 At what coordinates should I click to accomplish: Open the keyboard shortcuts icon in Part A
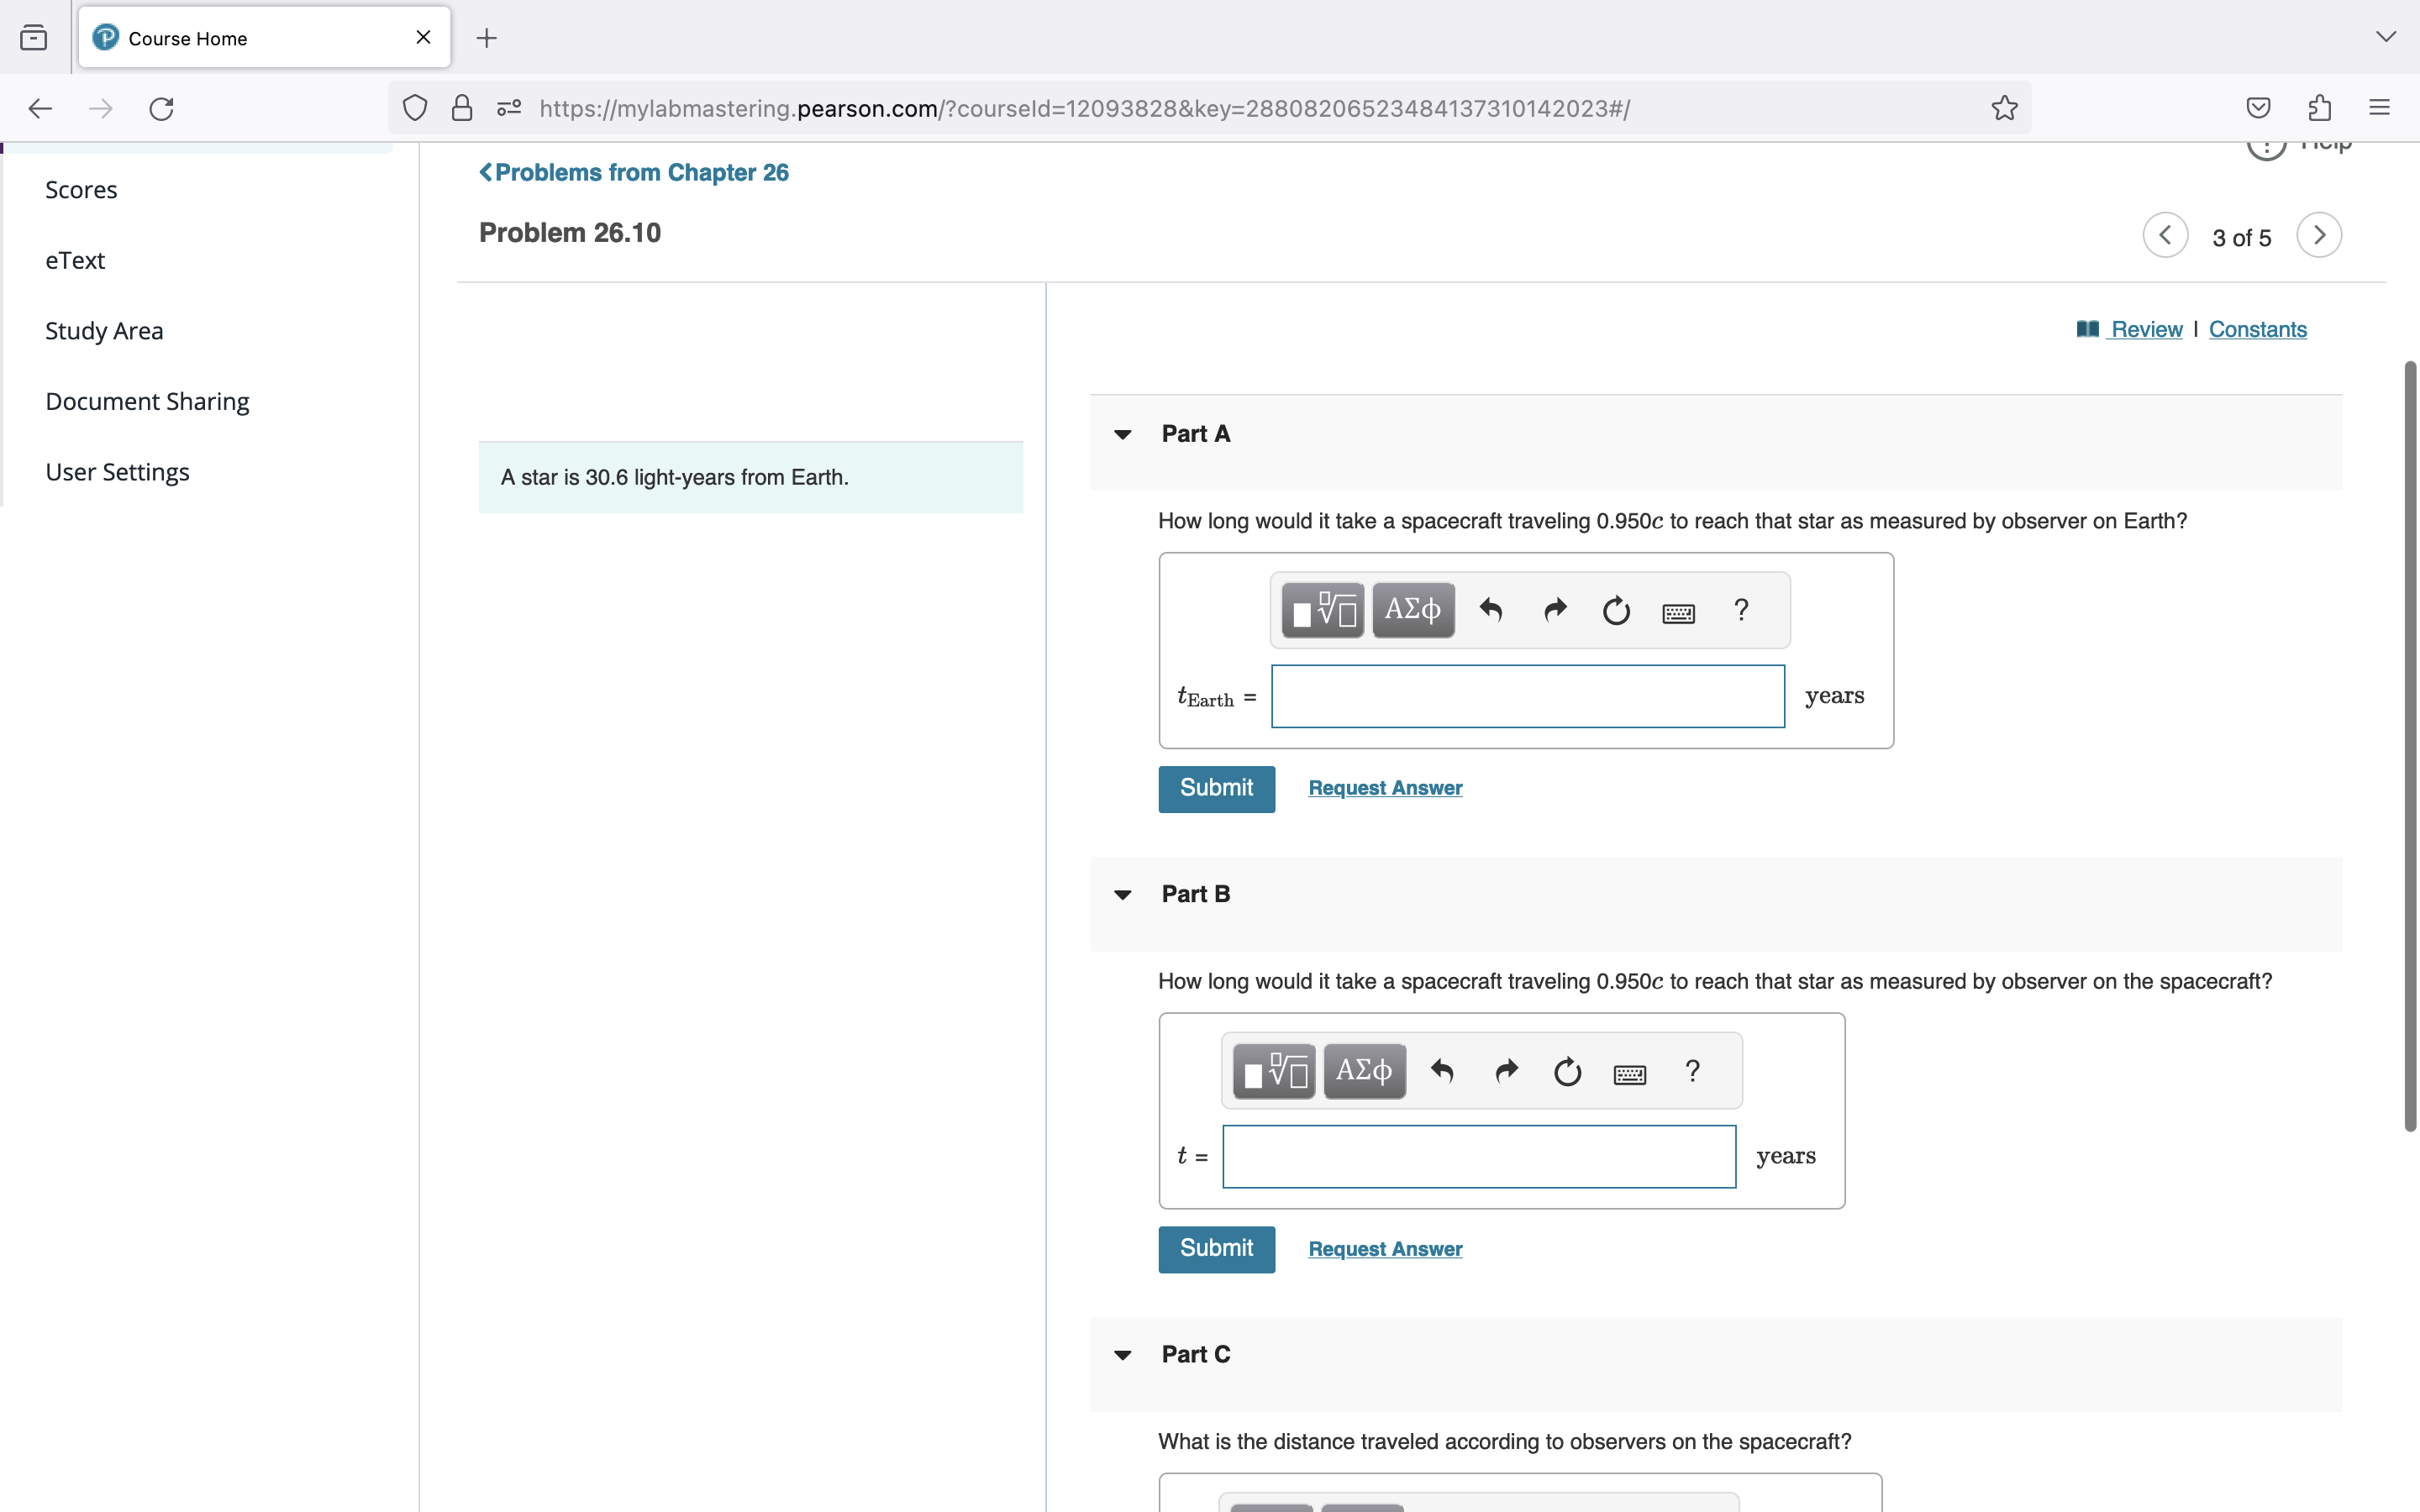(x=1679, y=611)
